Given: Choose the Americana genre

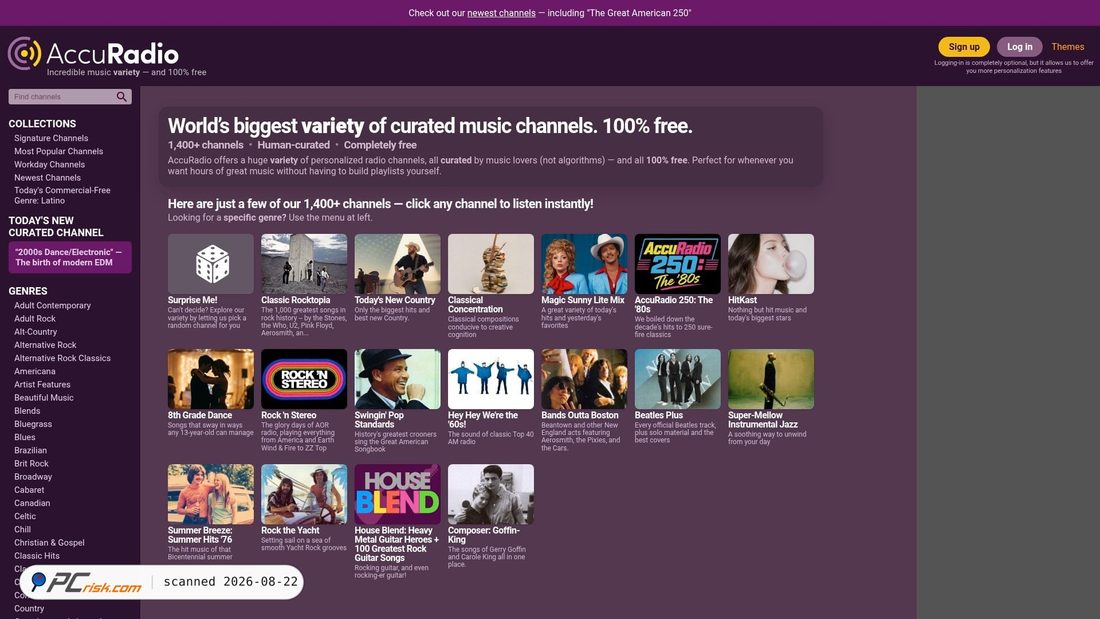Looking at the screenshot, I should 34,371.
